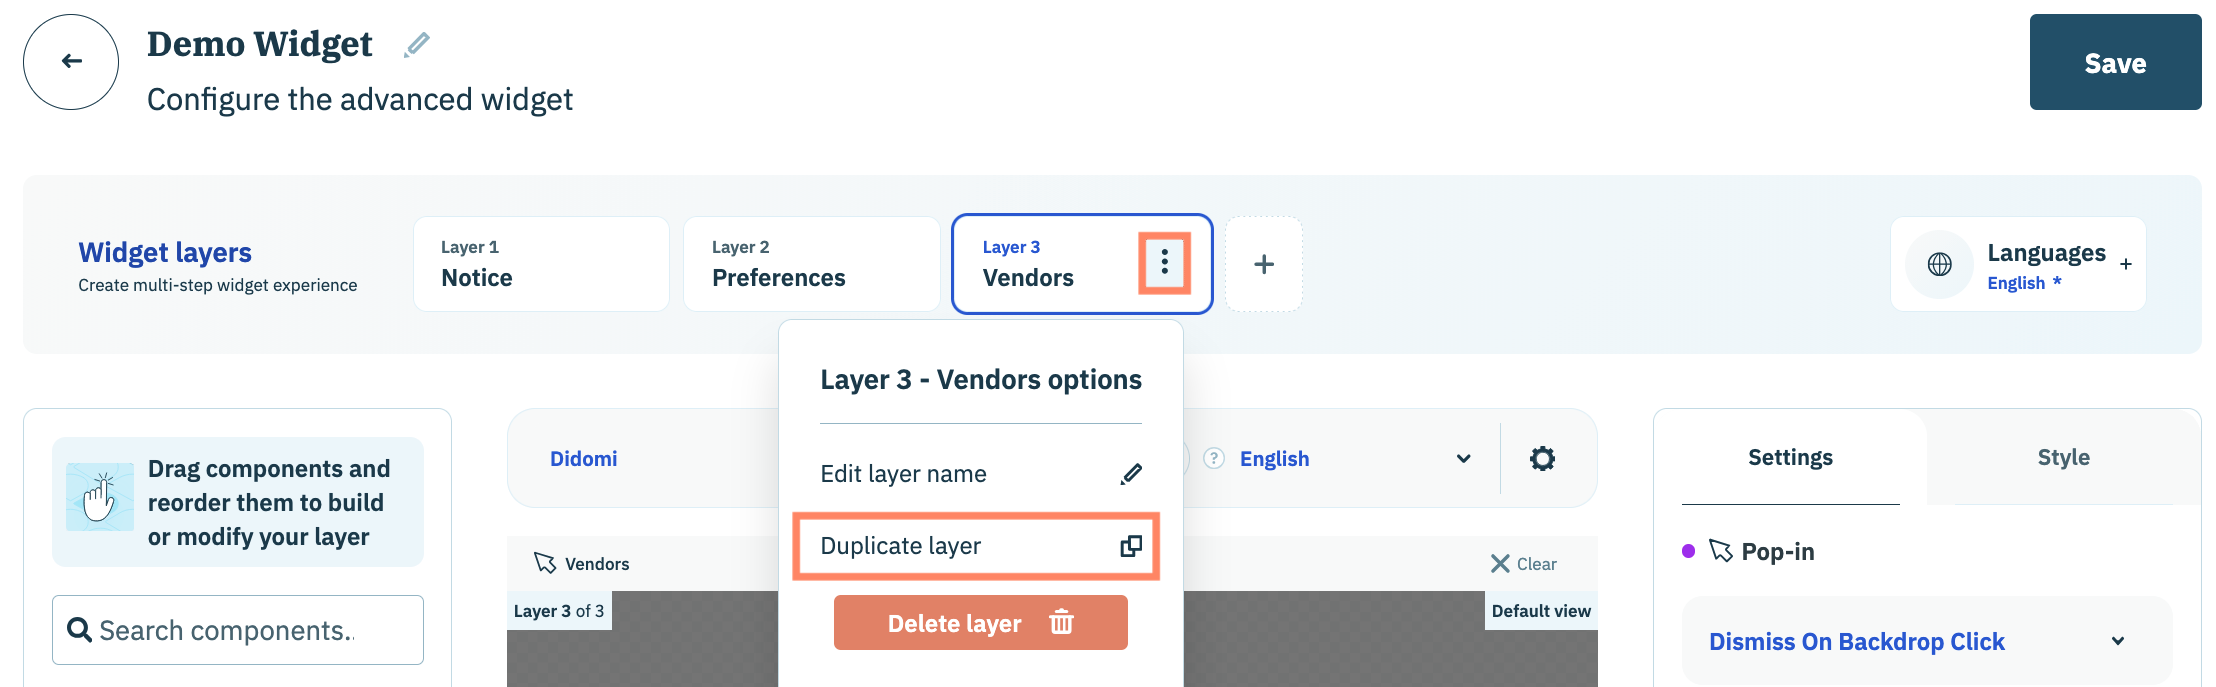2216x687 pixels.
Task: Click the pencil icon beside Demo Widget
Action: [x=417, y=45]
